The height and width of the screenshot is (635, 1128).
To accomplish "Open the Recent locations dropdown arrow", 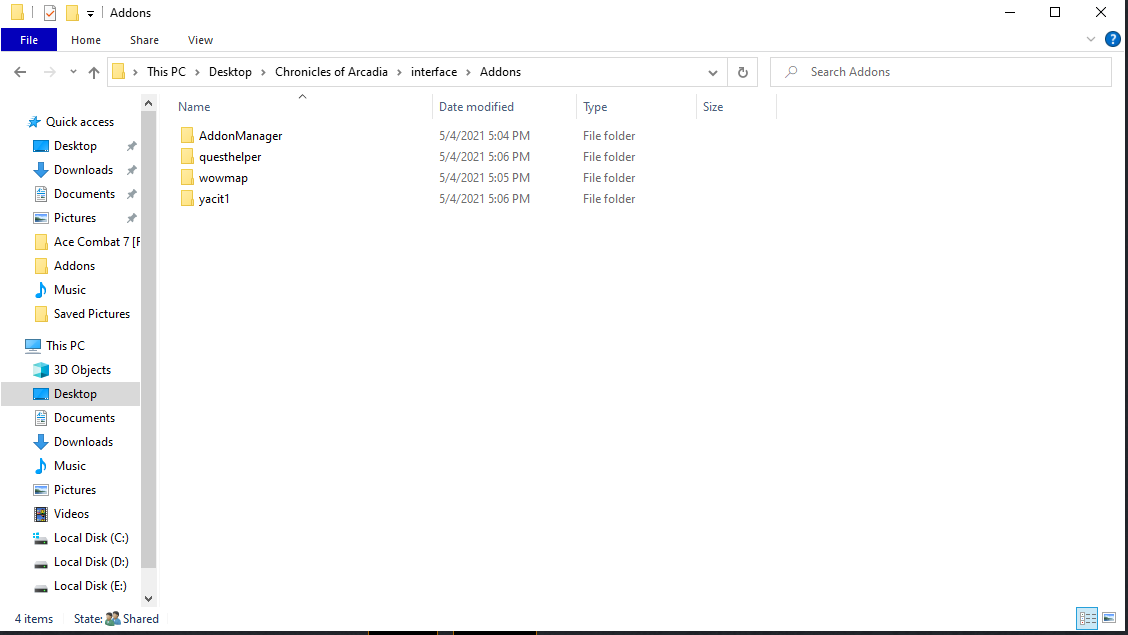I will (x=73, y=72).
